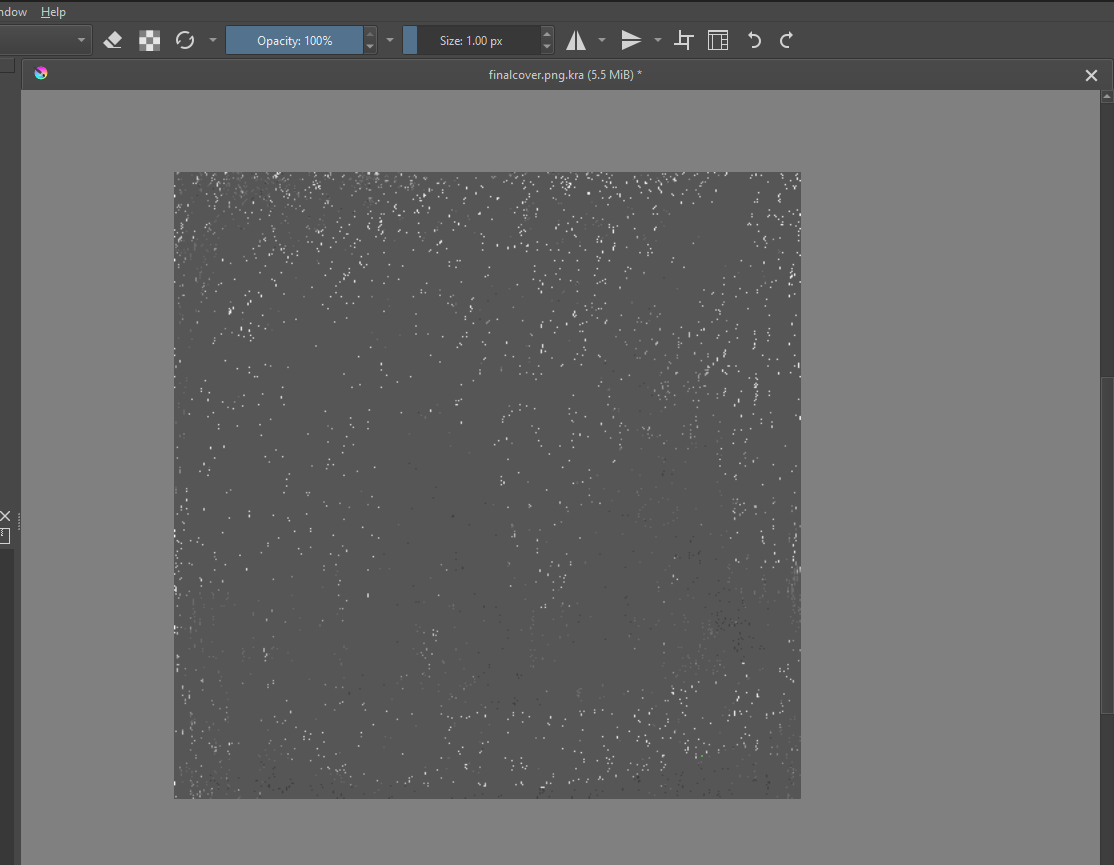Select the finalcover.png.kra document title
The width and height of the screenshot is (1114, 865).
(565, 75)
